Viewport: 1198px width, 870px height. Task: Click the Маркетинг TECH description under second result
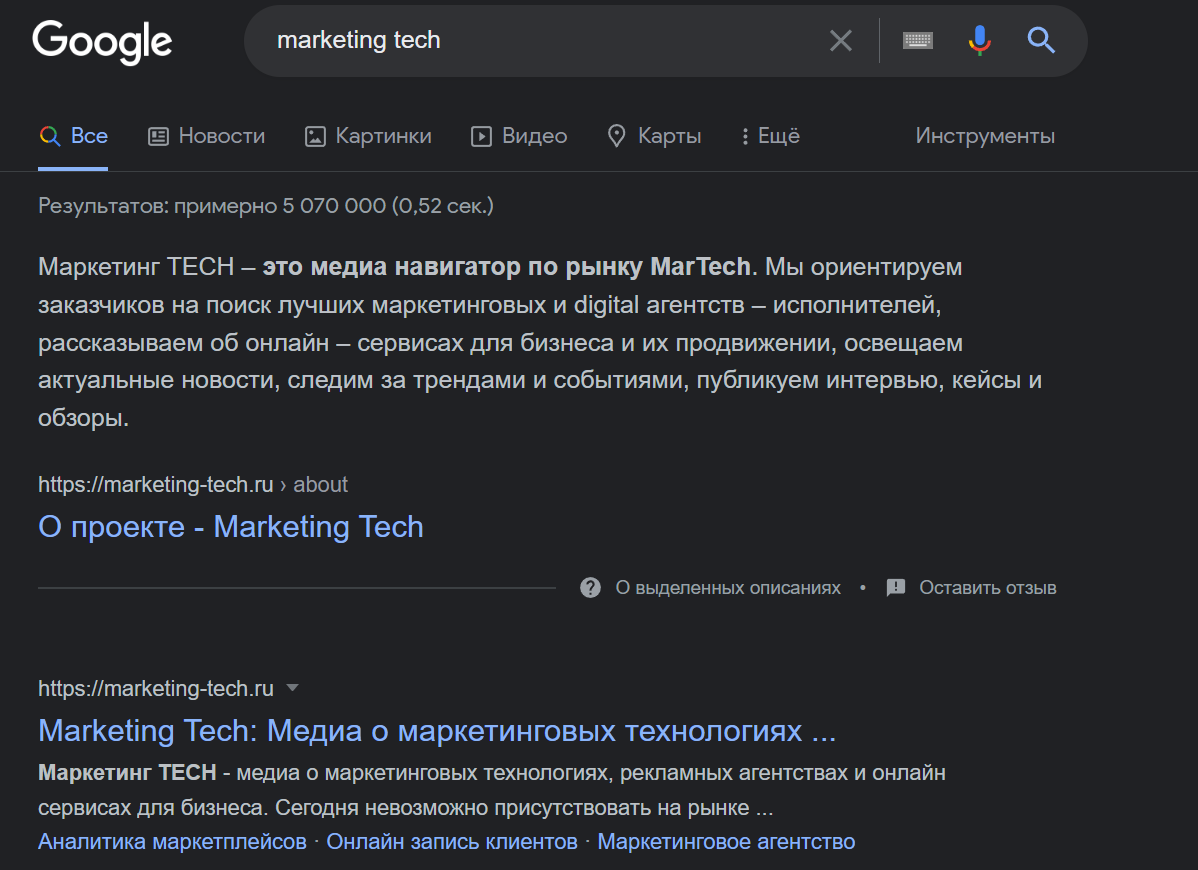tap(492, 790)
